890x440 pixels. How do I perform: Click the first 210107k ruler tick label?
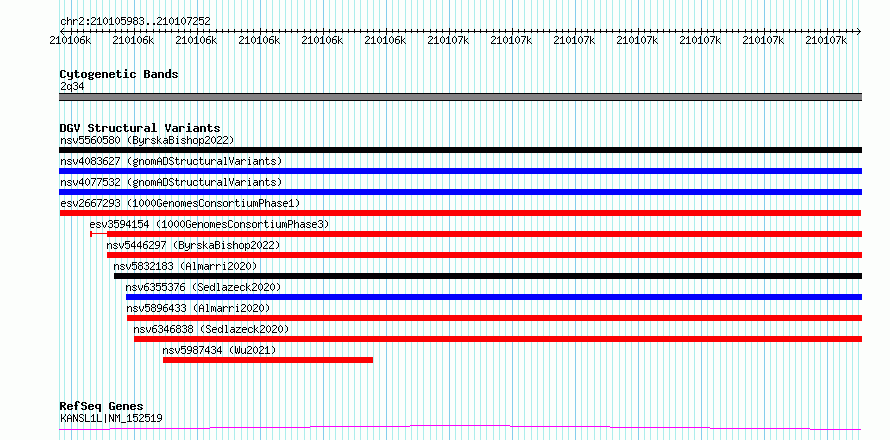click(x=448, y=40)
